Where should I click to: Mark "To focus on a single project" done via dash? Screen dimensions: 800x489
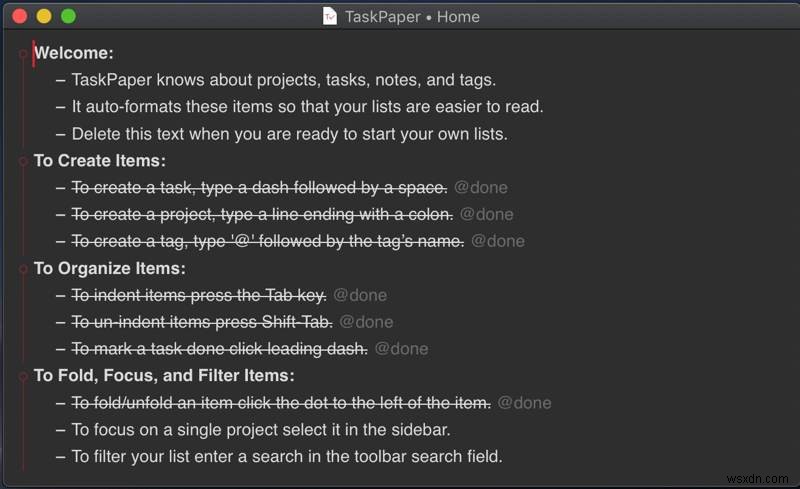tap(61, 430)
